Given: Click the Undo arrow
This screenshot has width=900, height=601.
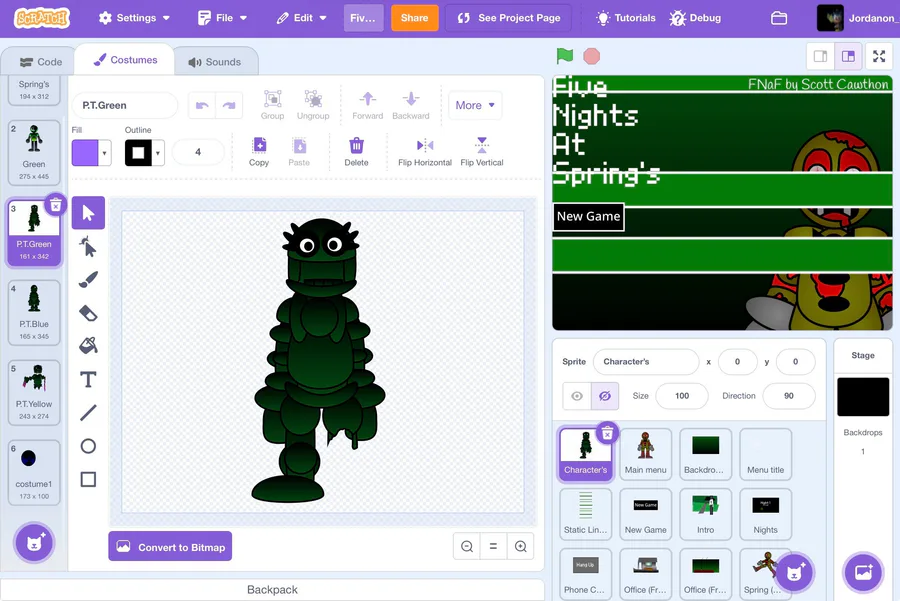Looking at the screenshot, I should (202, 105).
